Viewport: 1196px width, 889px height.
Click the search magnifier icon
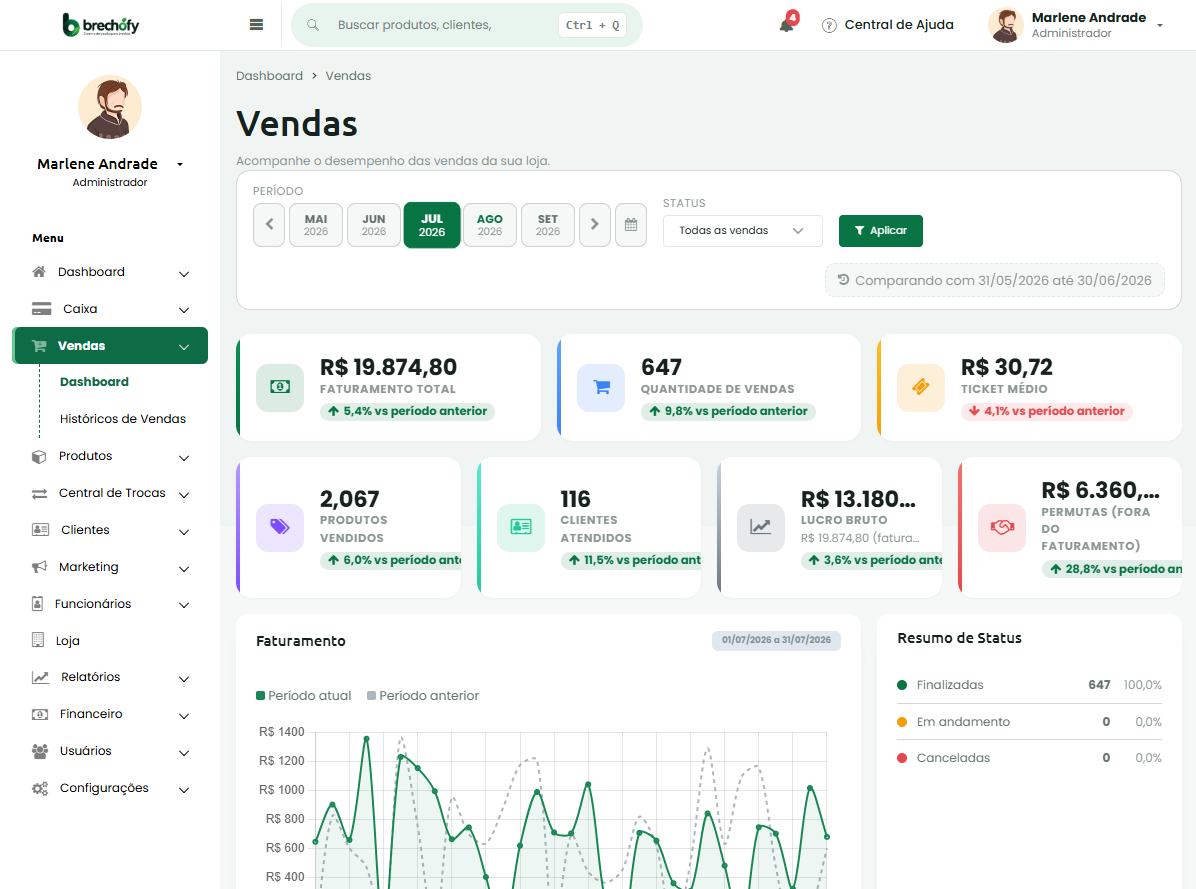point(313,25)
